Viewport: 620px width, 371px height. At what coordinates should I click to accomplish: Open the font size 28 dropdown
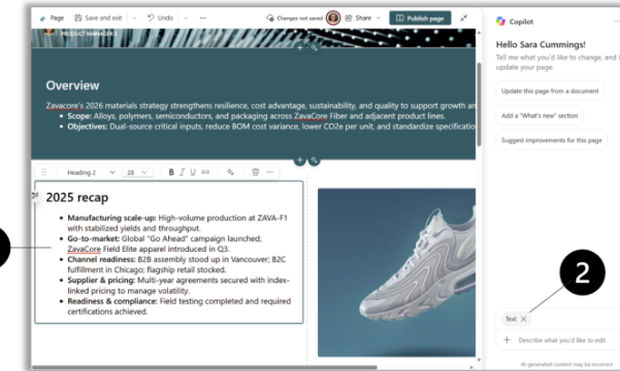point(137,172)
